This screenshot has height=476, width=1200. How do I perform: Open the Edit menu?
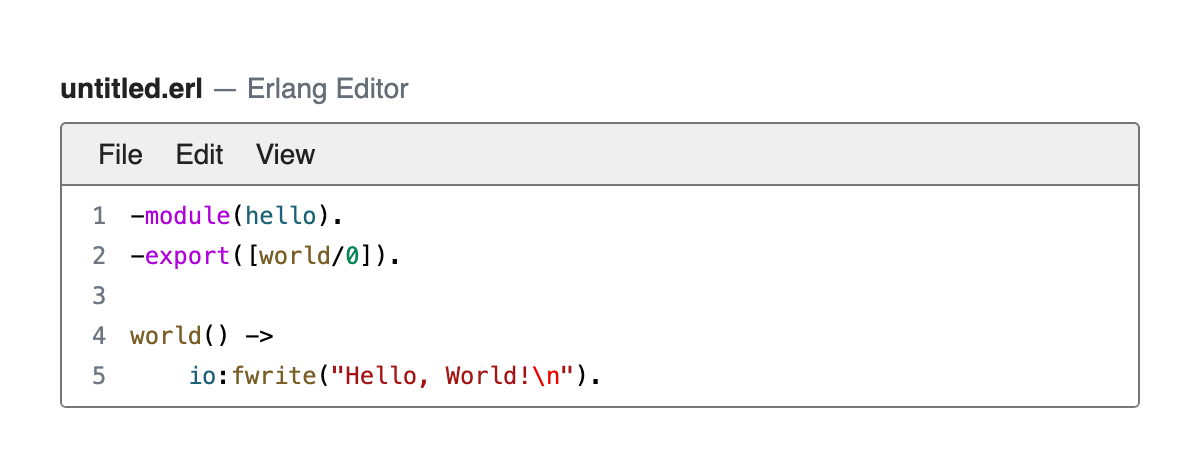point(200,154)
